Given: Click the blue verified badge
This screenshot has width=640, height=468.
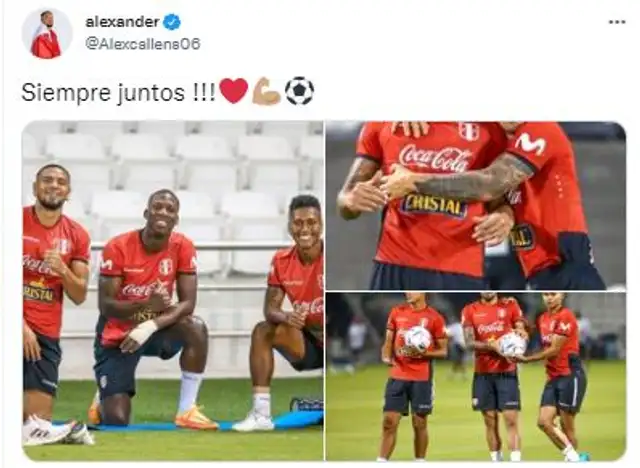Looking at the screenshot, I should click(172, 22).
